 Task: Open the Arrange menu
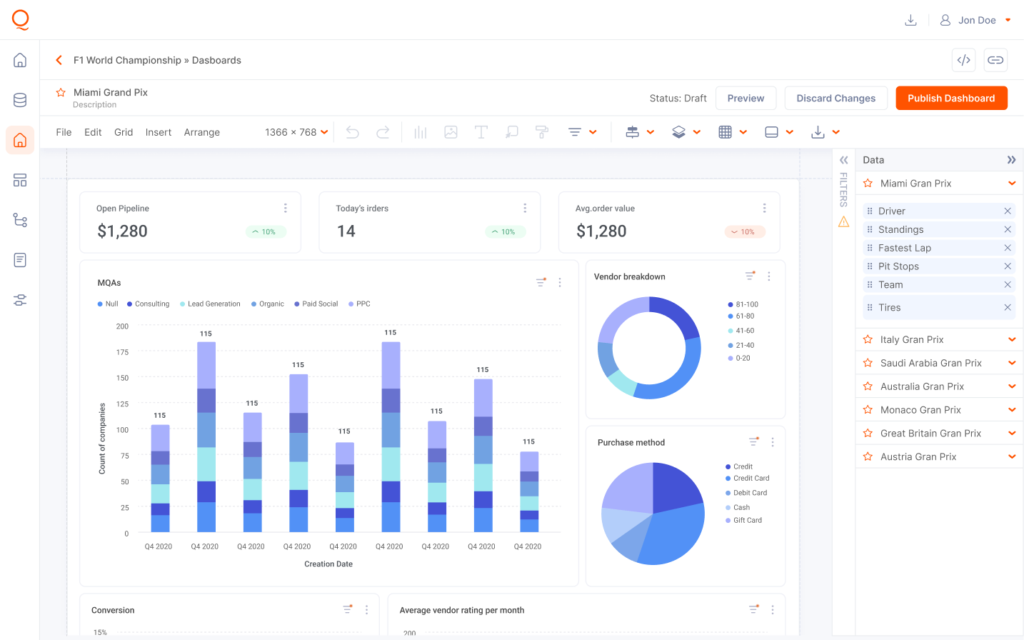[x=201, y=132]
